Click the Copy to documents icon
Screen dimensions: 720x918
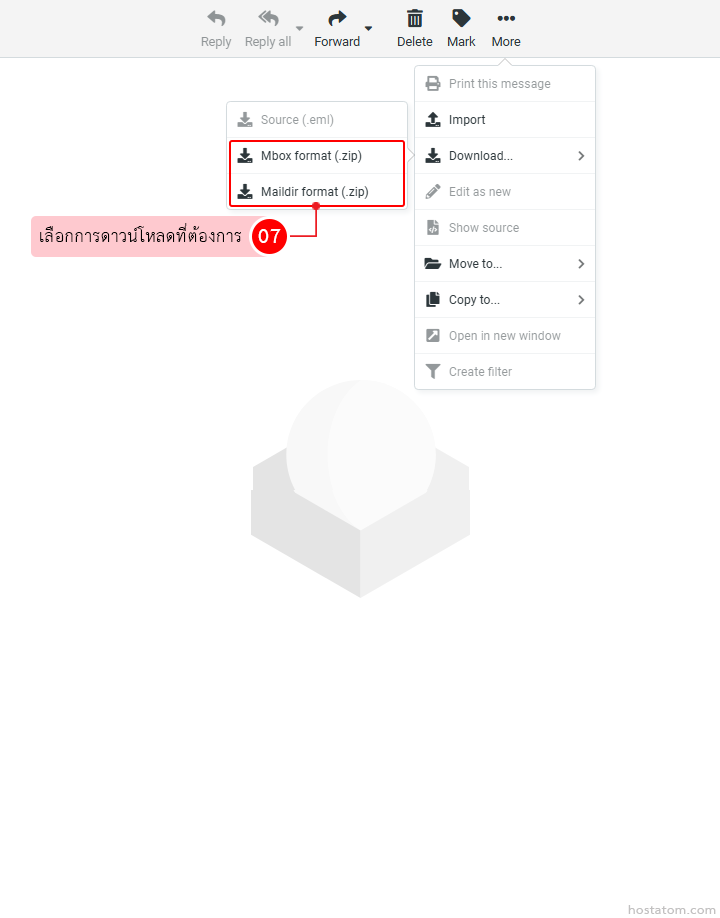[x=433, y=299]
